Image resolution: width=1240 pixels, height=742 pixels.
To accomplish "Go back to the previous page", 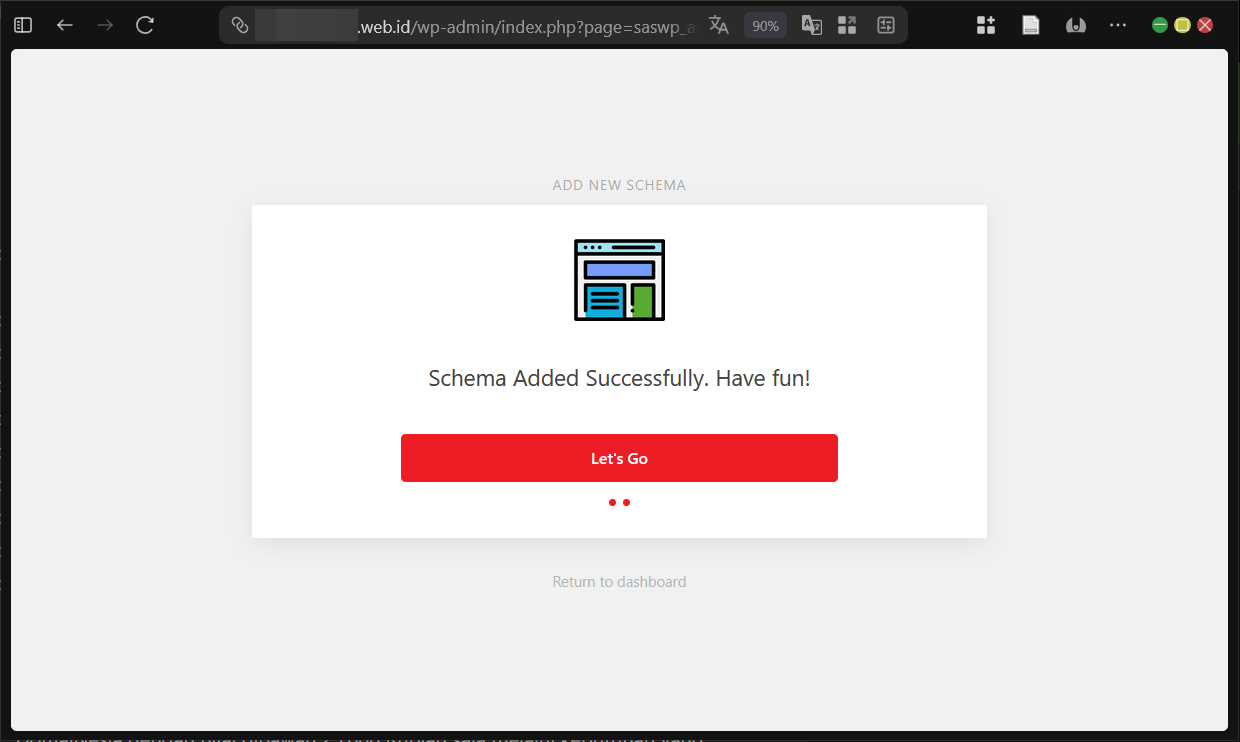I will point(65,25).
